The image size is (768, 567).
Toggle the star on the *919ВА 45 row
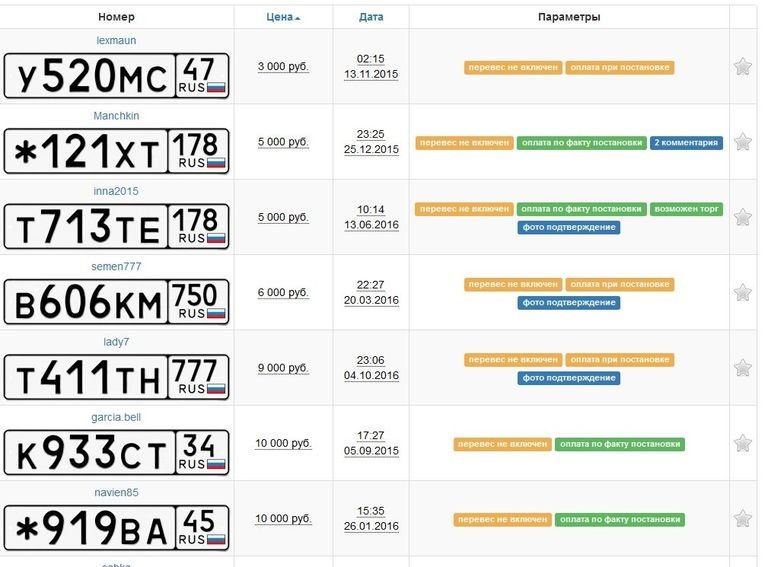click(x=743, y=519)
